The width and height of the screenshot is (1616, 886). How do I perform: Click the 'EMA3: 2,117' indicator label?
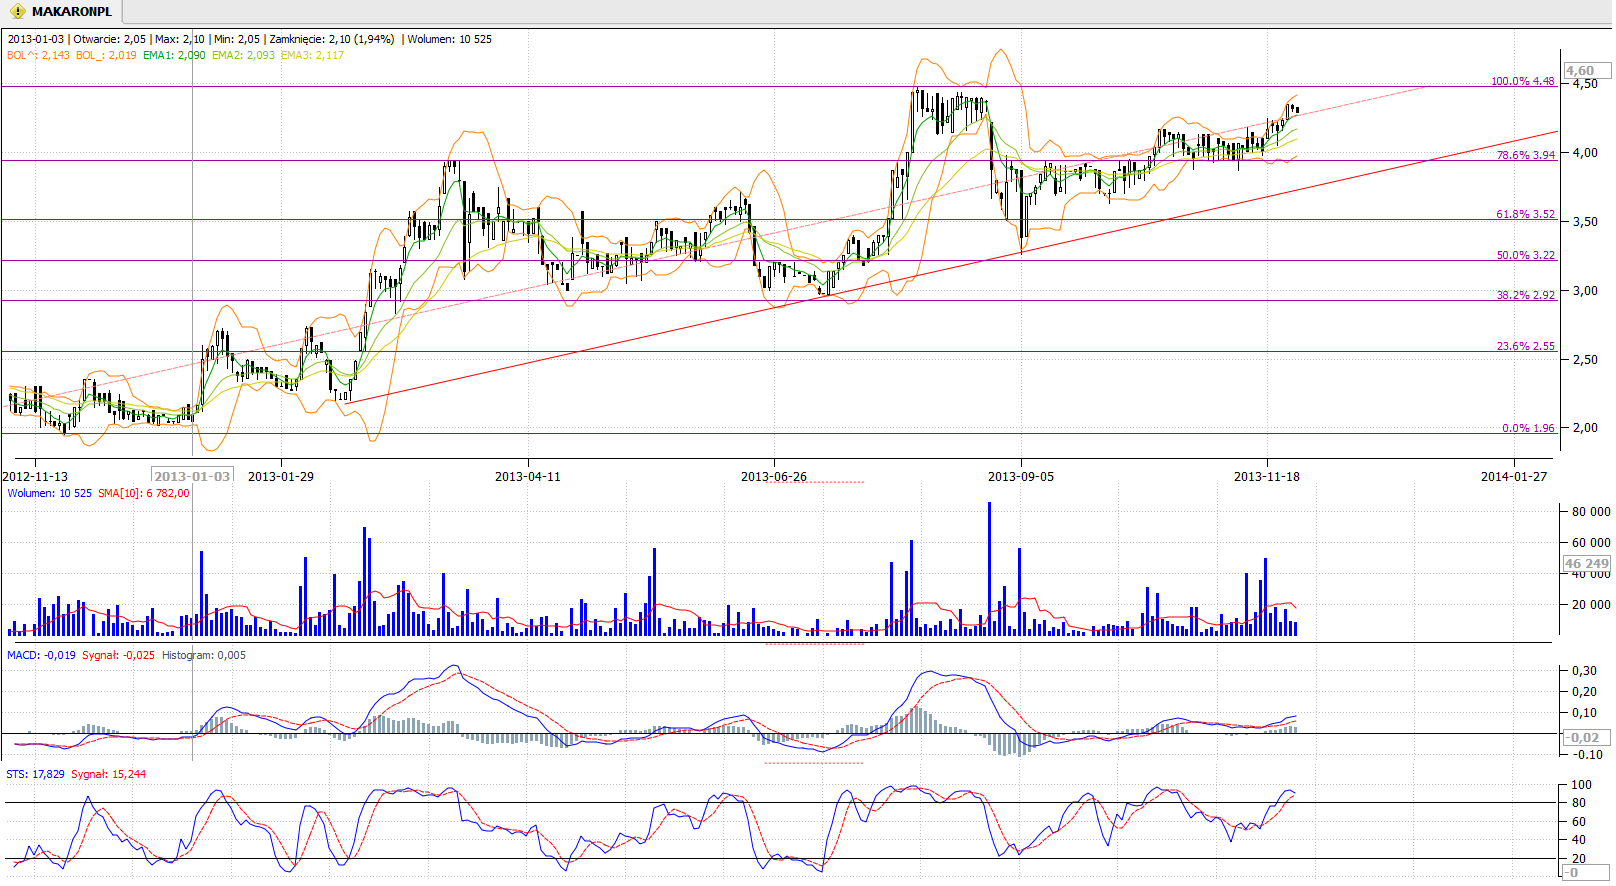click(x=312, y=56)
